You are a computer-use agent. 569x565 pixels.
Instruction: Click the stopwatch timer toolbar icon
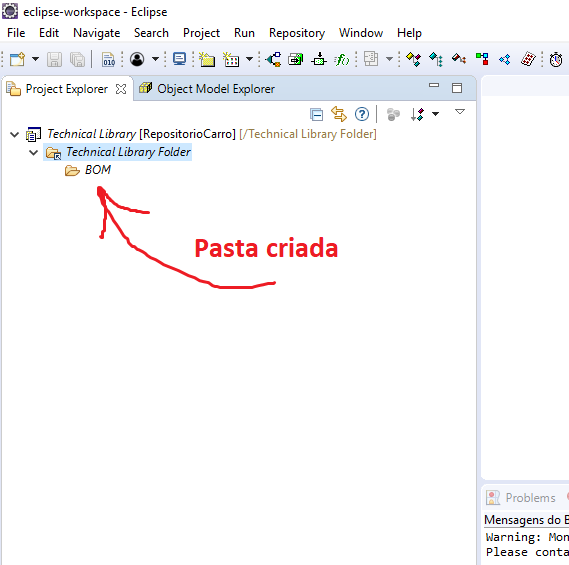click(556, 59)
